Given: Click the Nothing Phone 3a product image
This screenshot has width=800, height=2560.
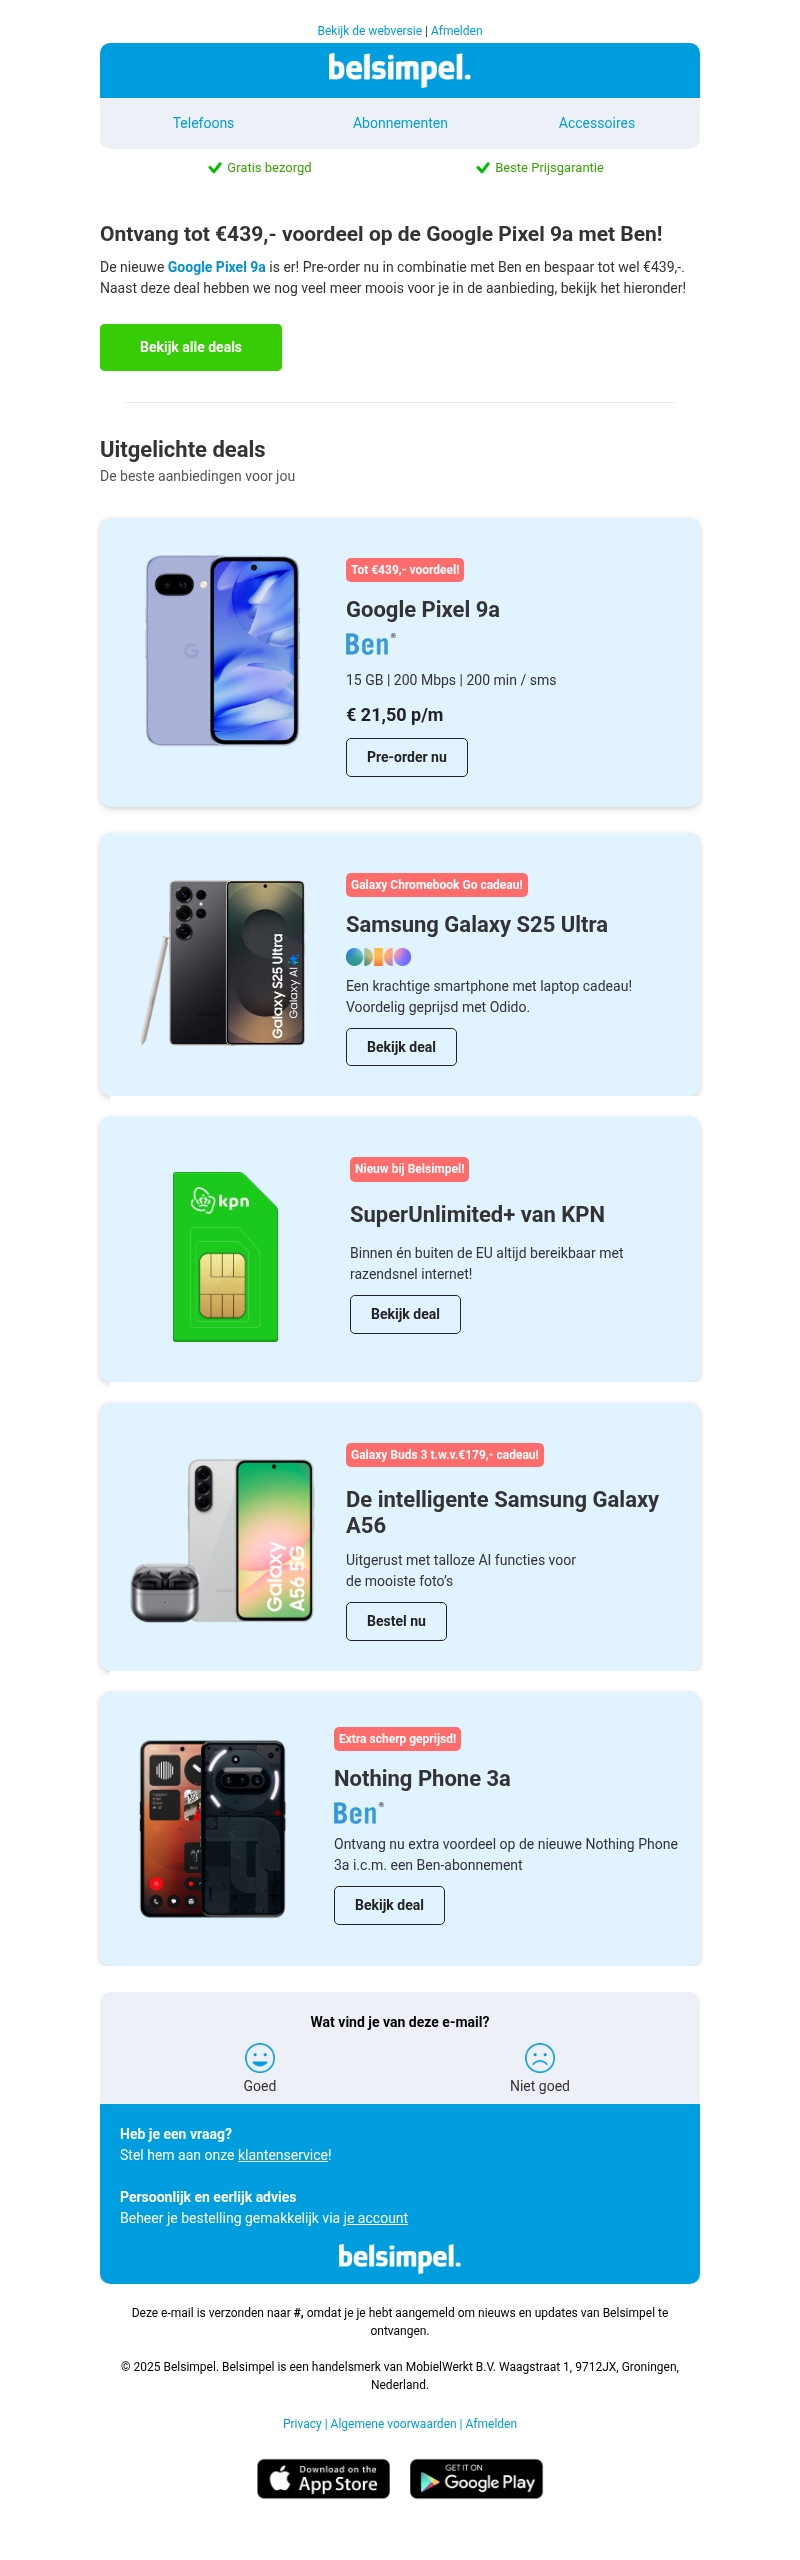Looking at the screenshot, I should click(x=213, y=1828).
